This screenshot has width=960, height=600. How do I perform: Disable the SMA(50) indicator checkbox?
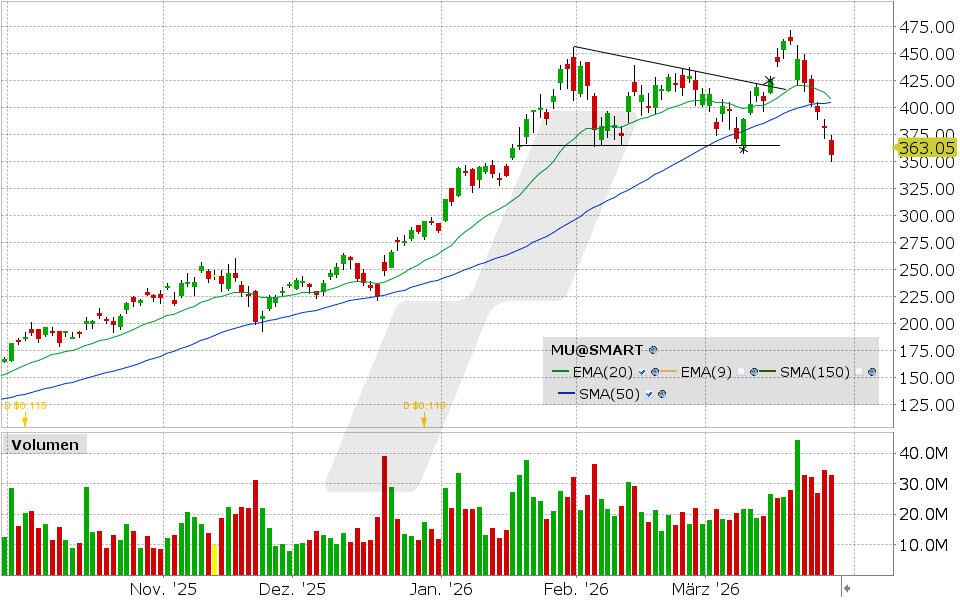pyautogui.click(x=648, y=394)
